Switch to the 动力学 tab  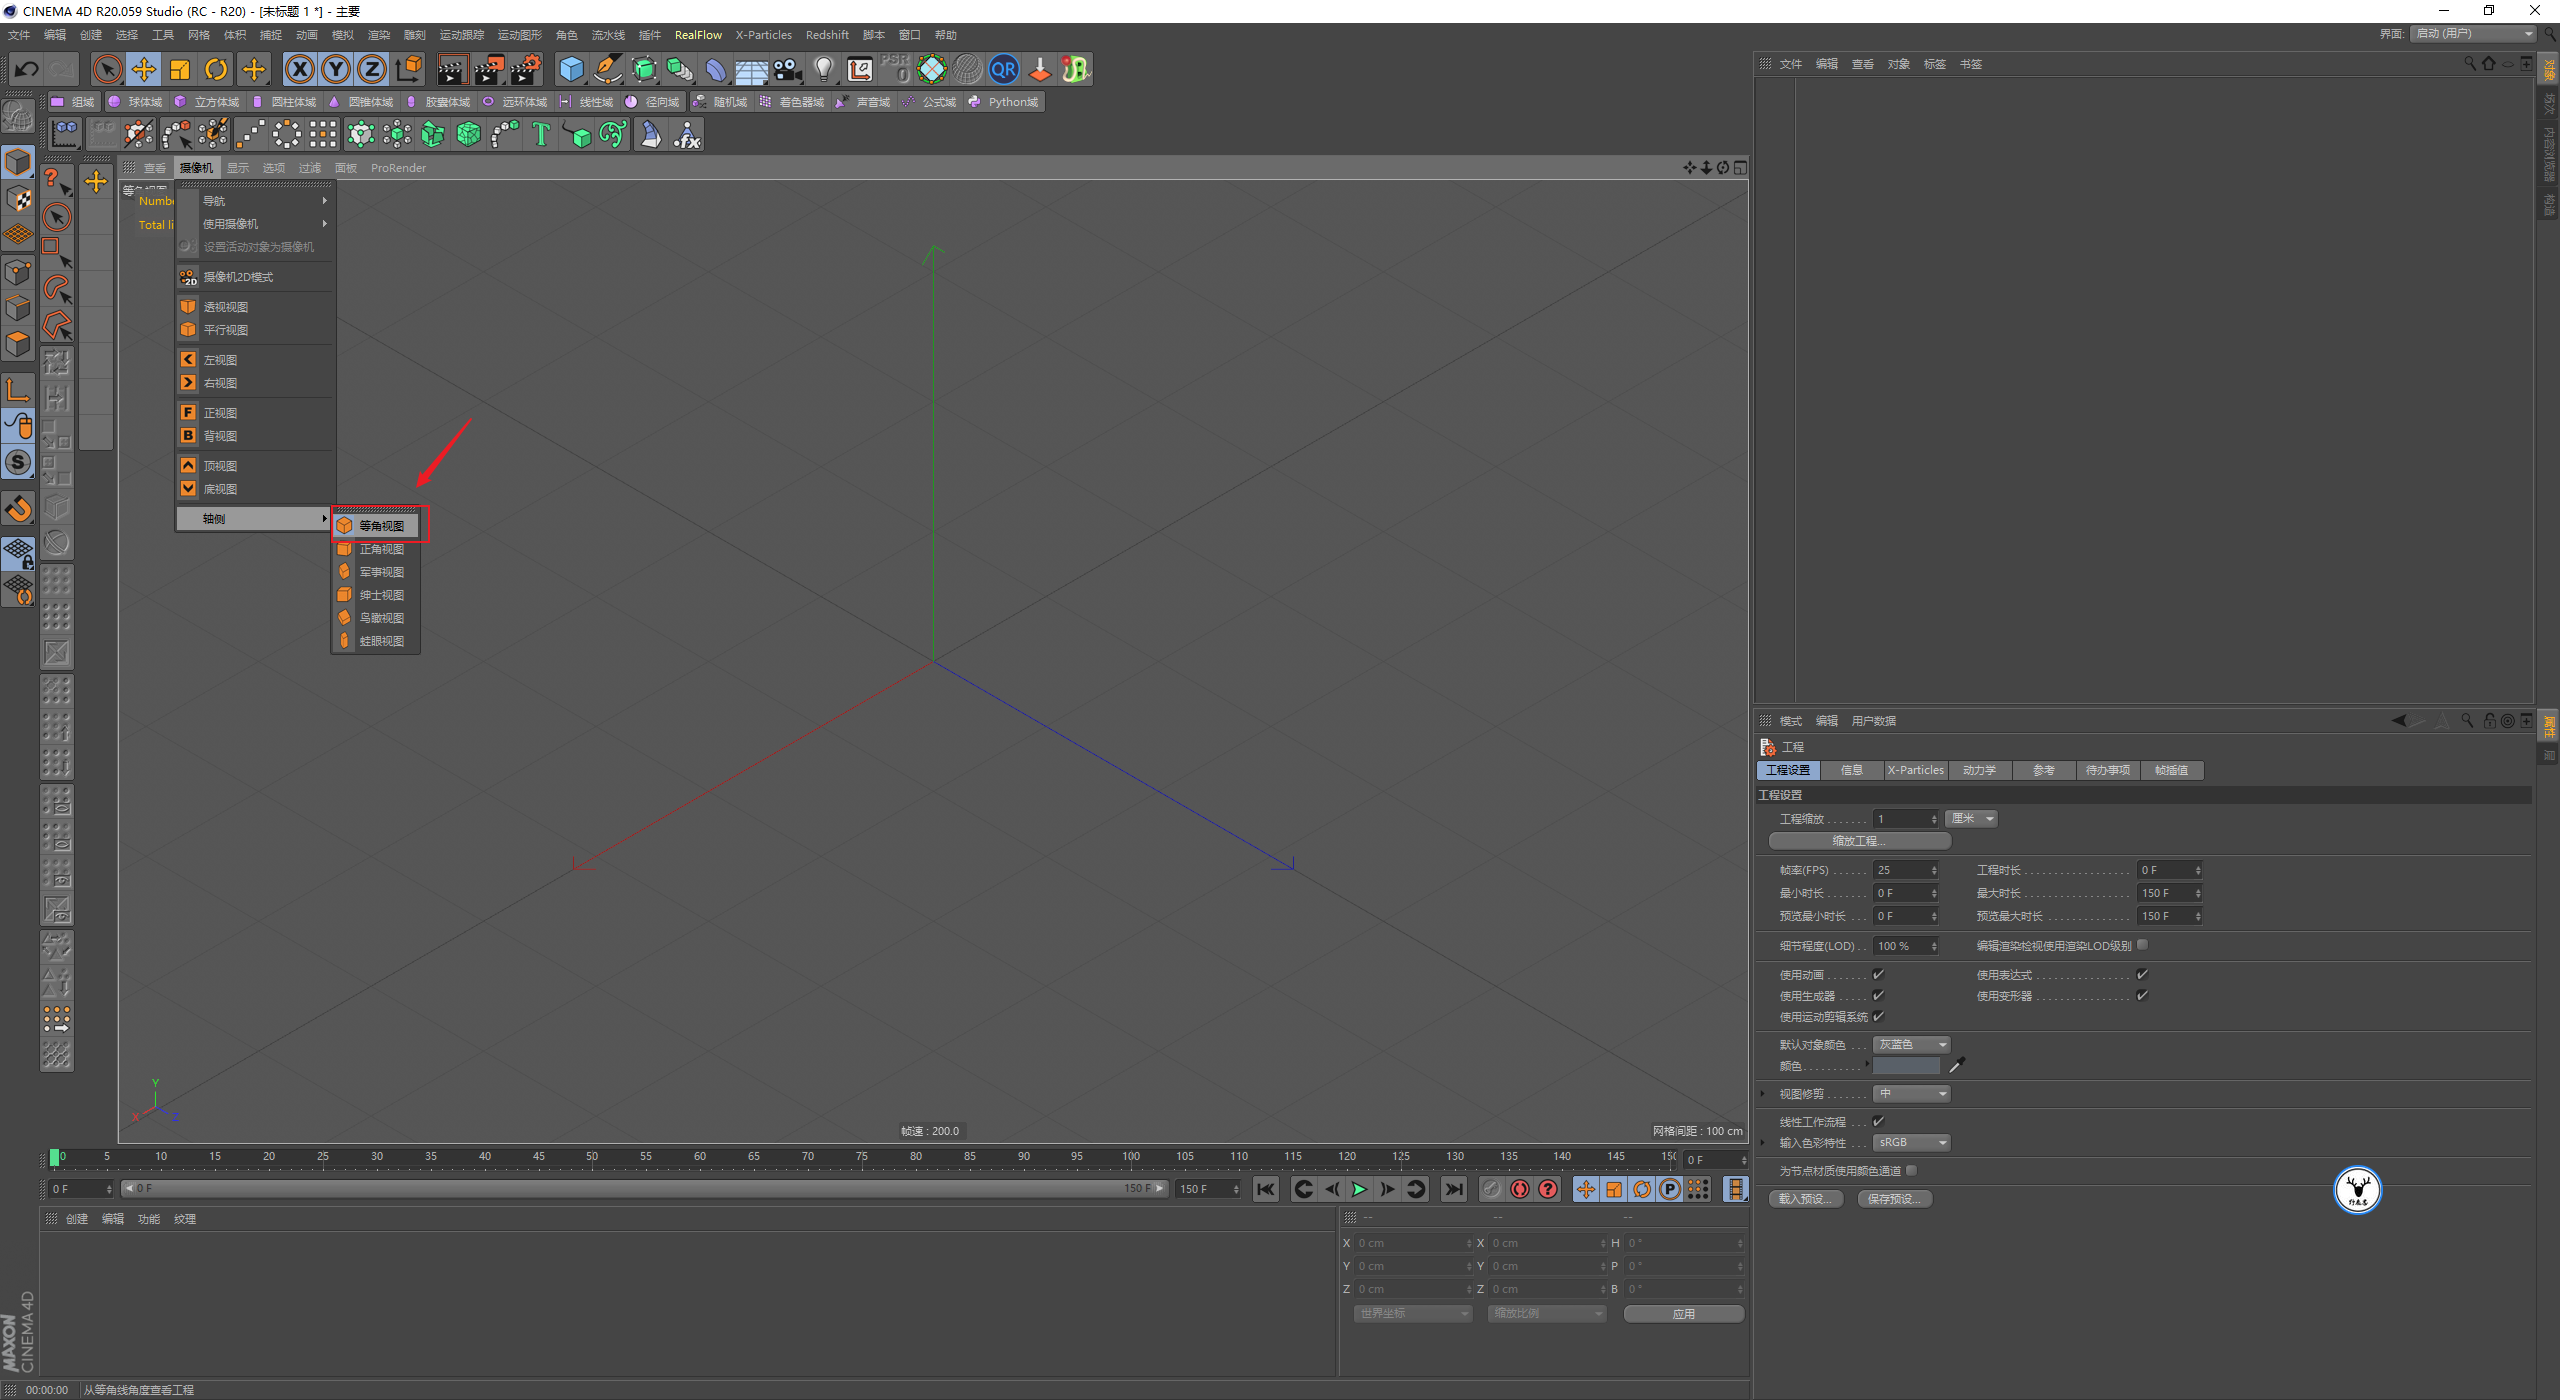coord(1979,770)
